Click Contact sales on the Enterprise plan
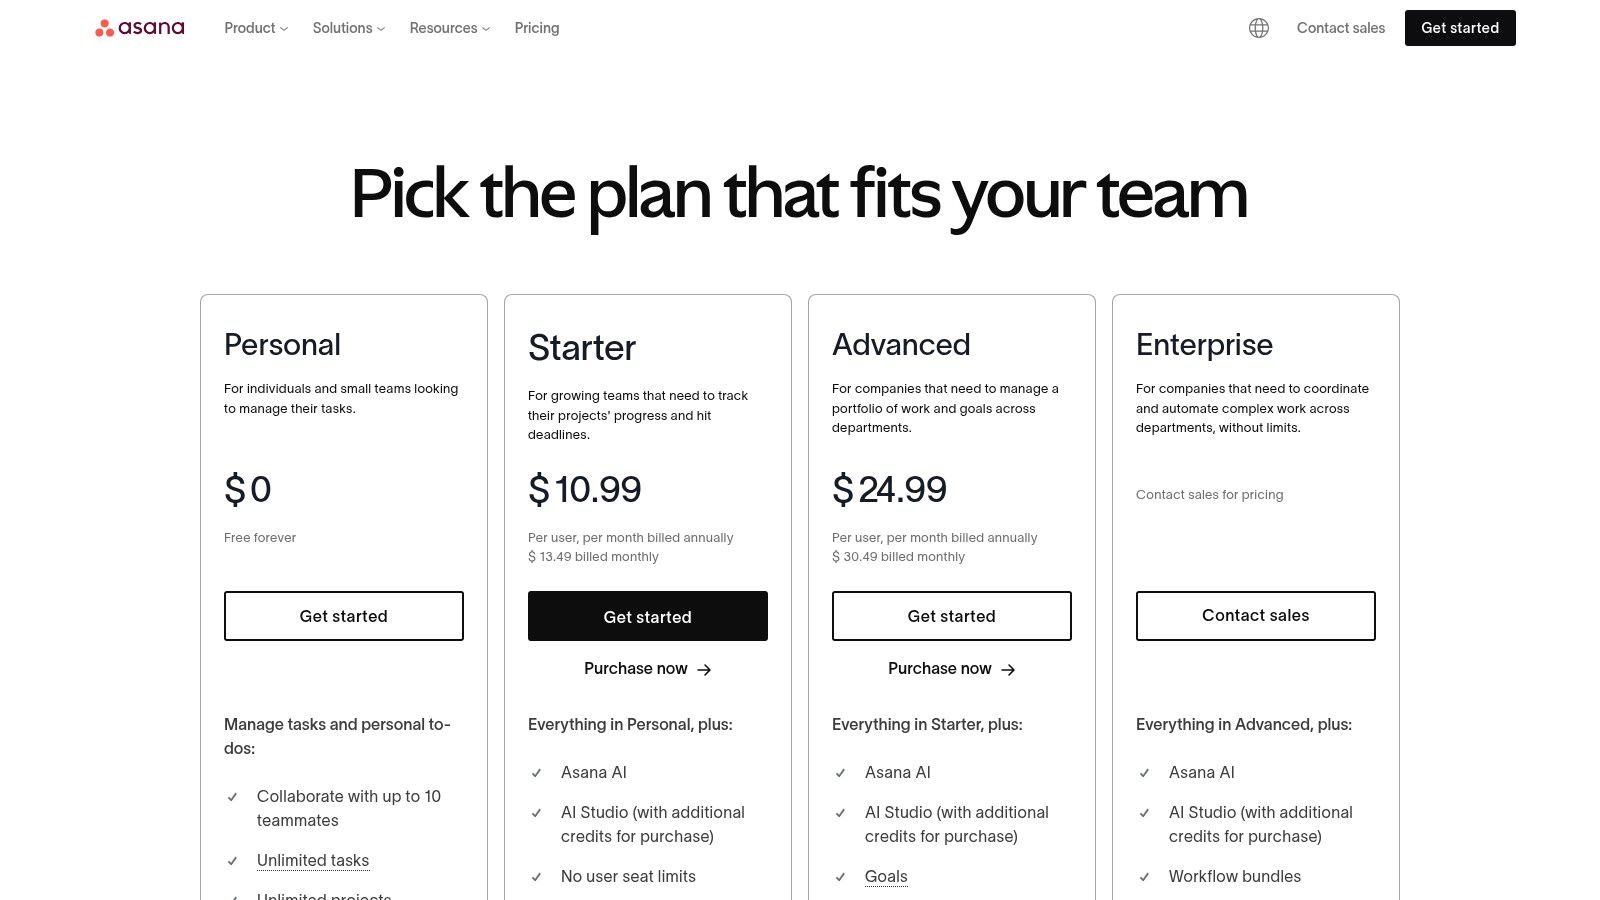 pos(1255,615)
